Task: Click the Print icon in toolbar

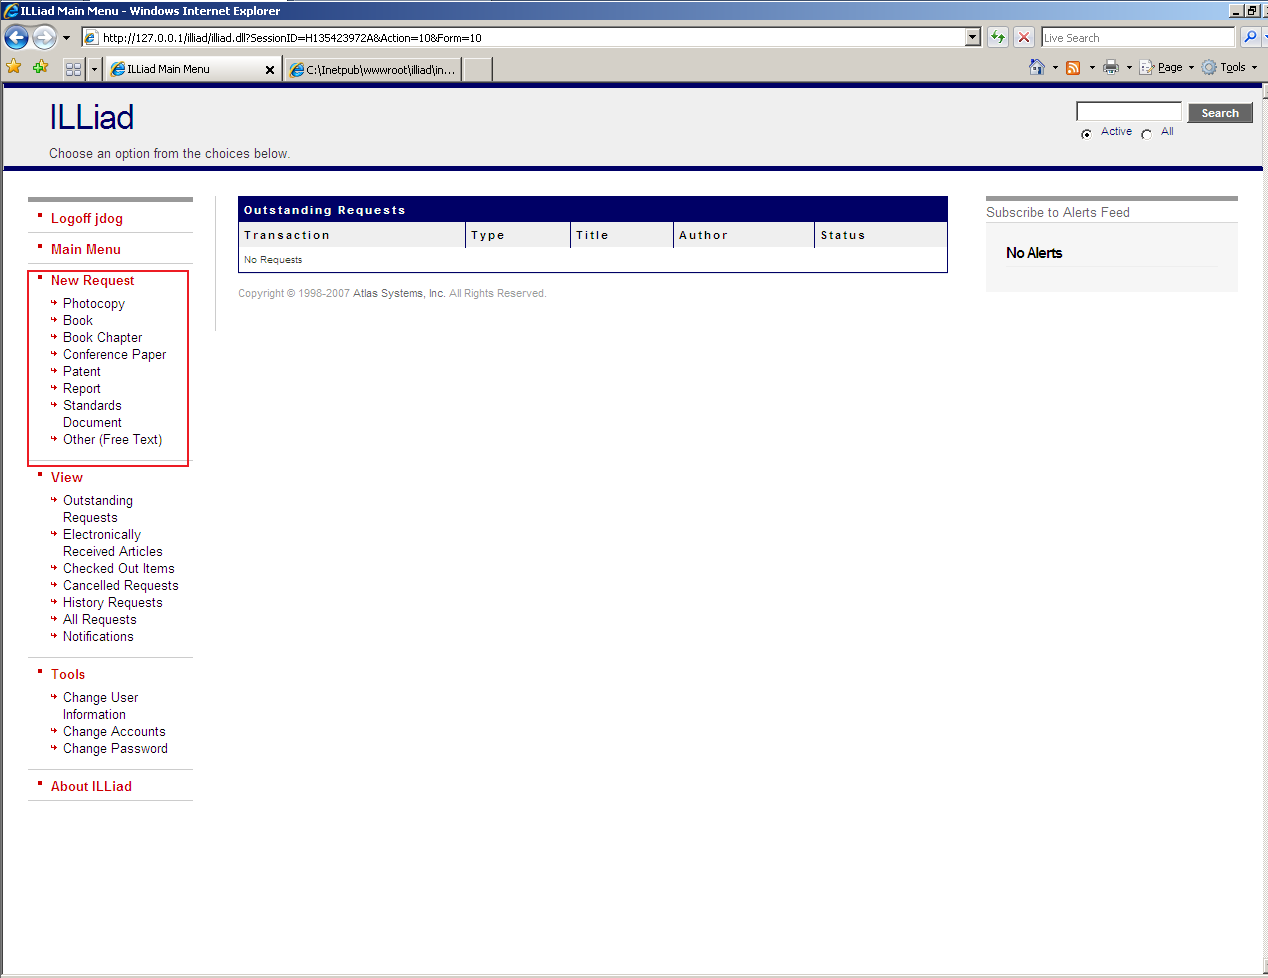Action: (x=1110, y=68)
